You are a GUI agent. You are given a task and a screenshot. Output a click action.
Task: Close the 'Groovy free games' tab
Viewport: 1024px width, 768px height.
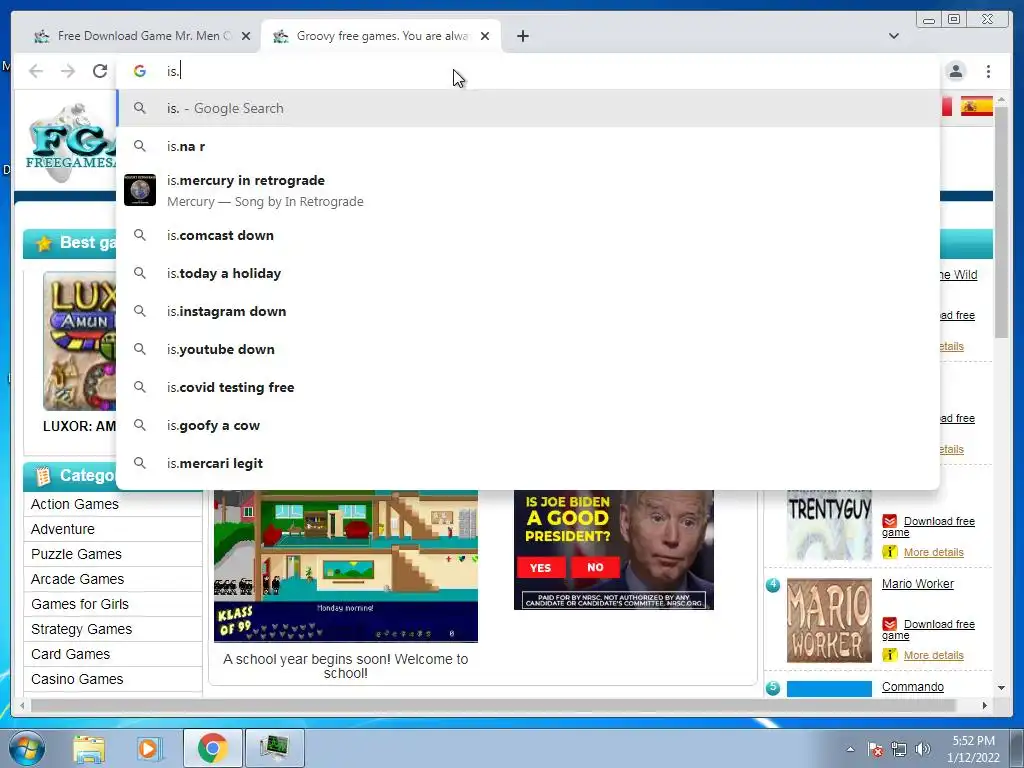485,36
